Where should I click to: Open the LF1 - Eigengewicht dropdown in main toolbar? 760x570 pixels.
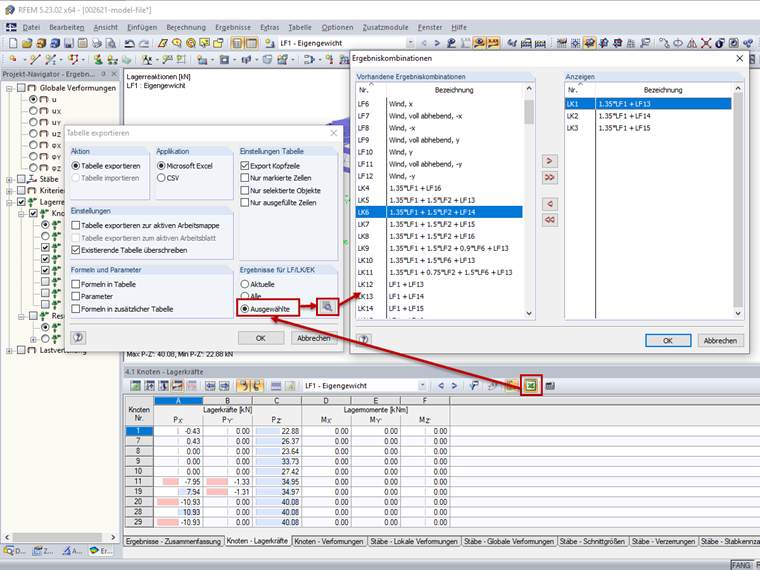[x=410, y=43]
